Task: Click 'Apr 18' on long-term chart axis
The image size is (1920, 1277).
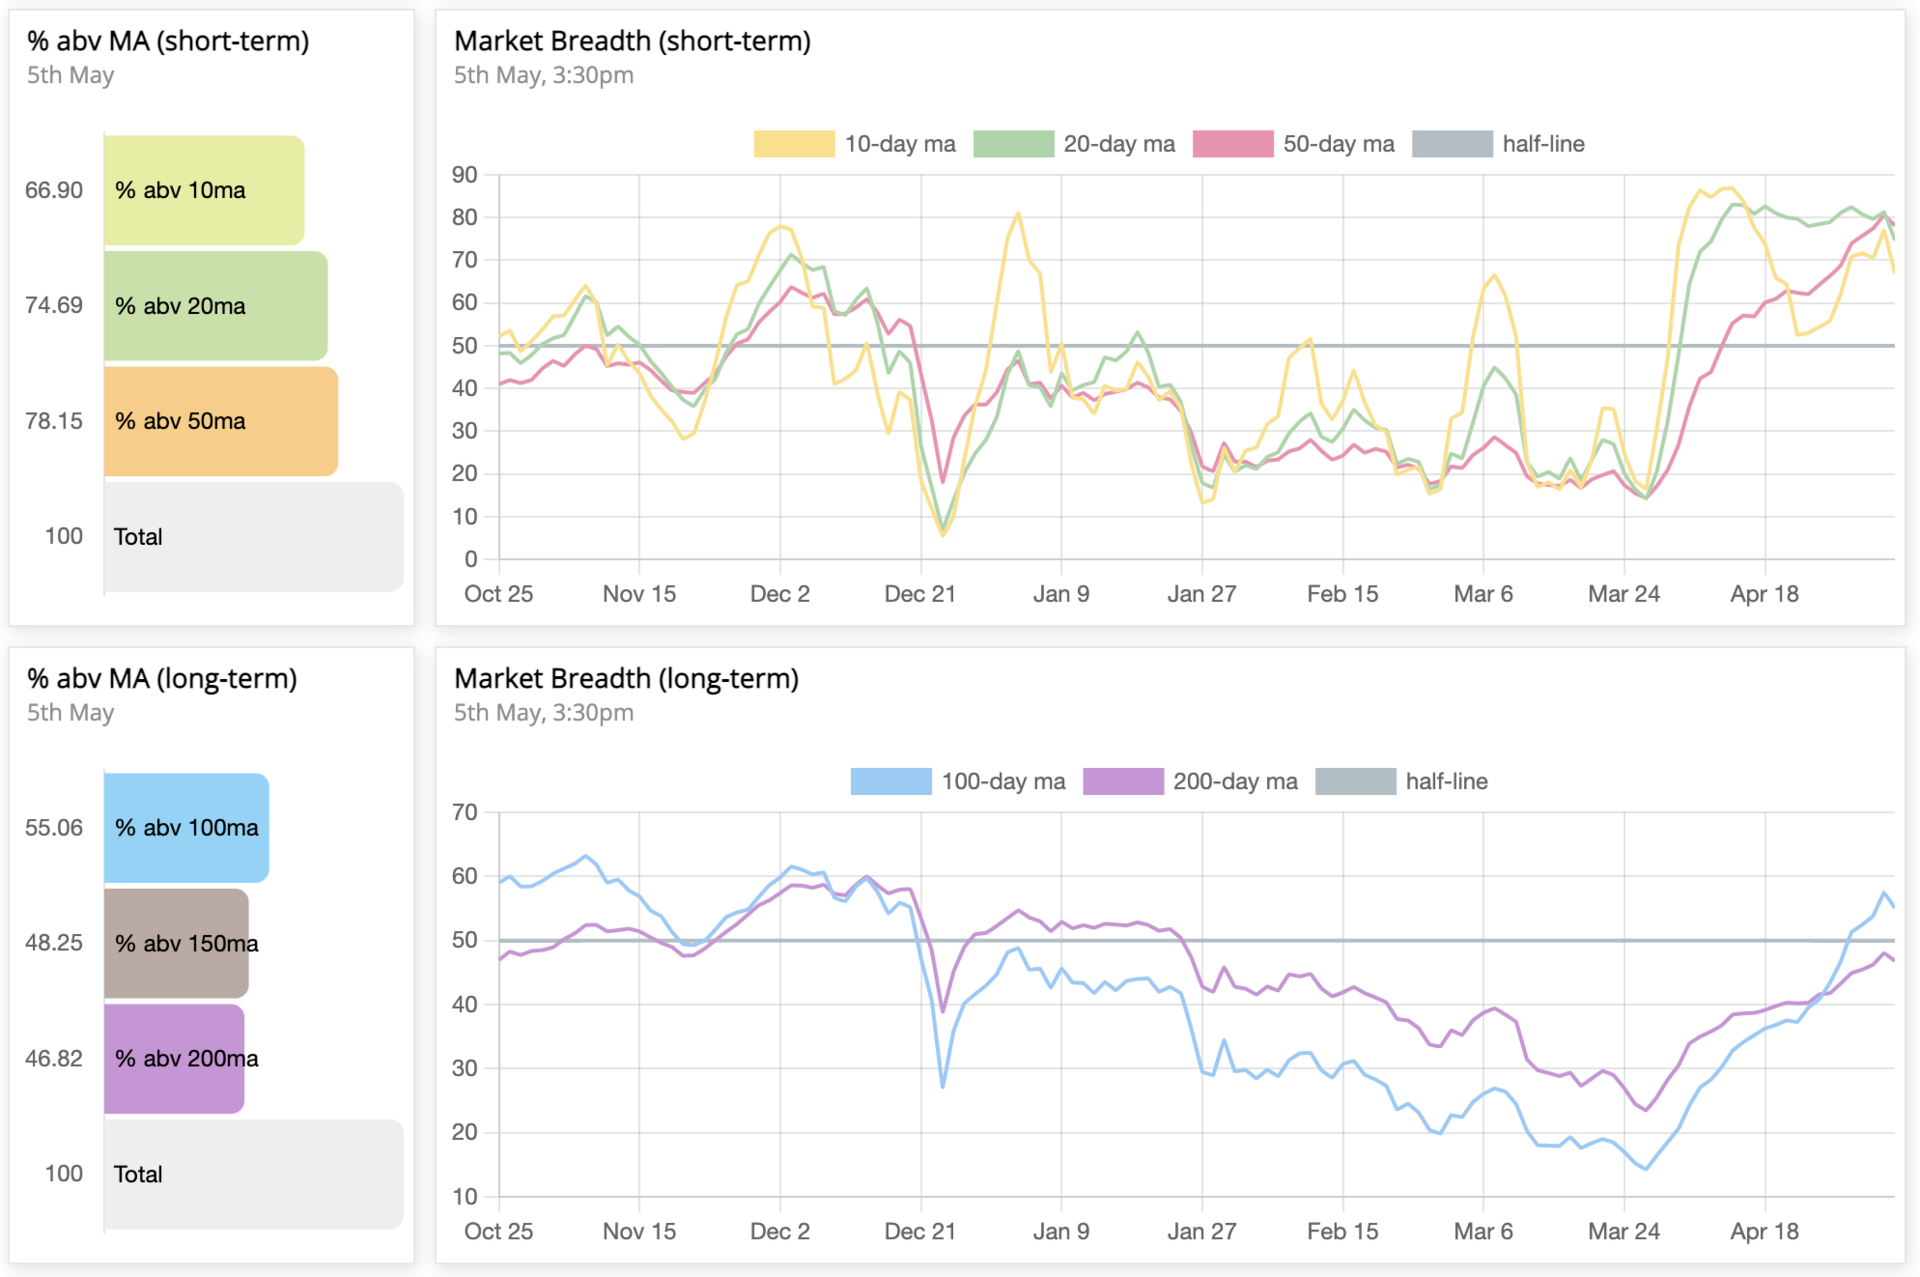Action: (x=1764, y=1231)
